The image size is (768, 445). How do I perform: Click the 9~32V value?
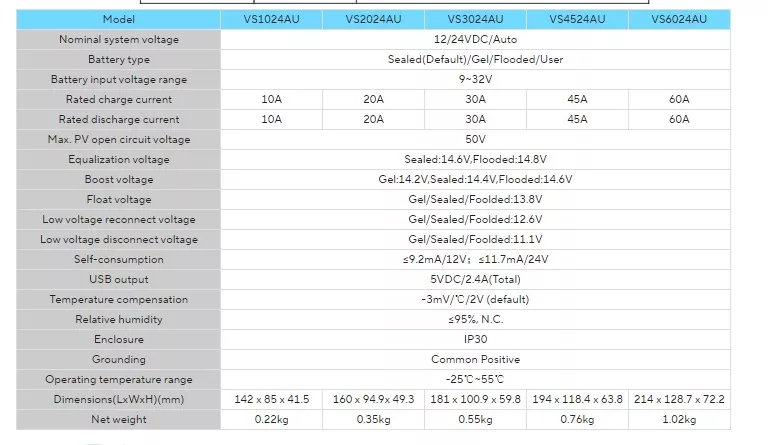pyautogui.click(x=475, y=79)
